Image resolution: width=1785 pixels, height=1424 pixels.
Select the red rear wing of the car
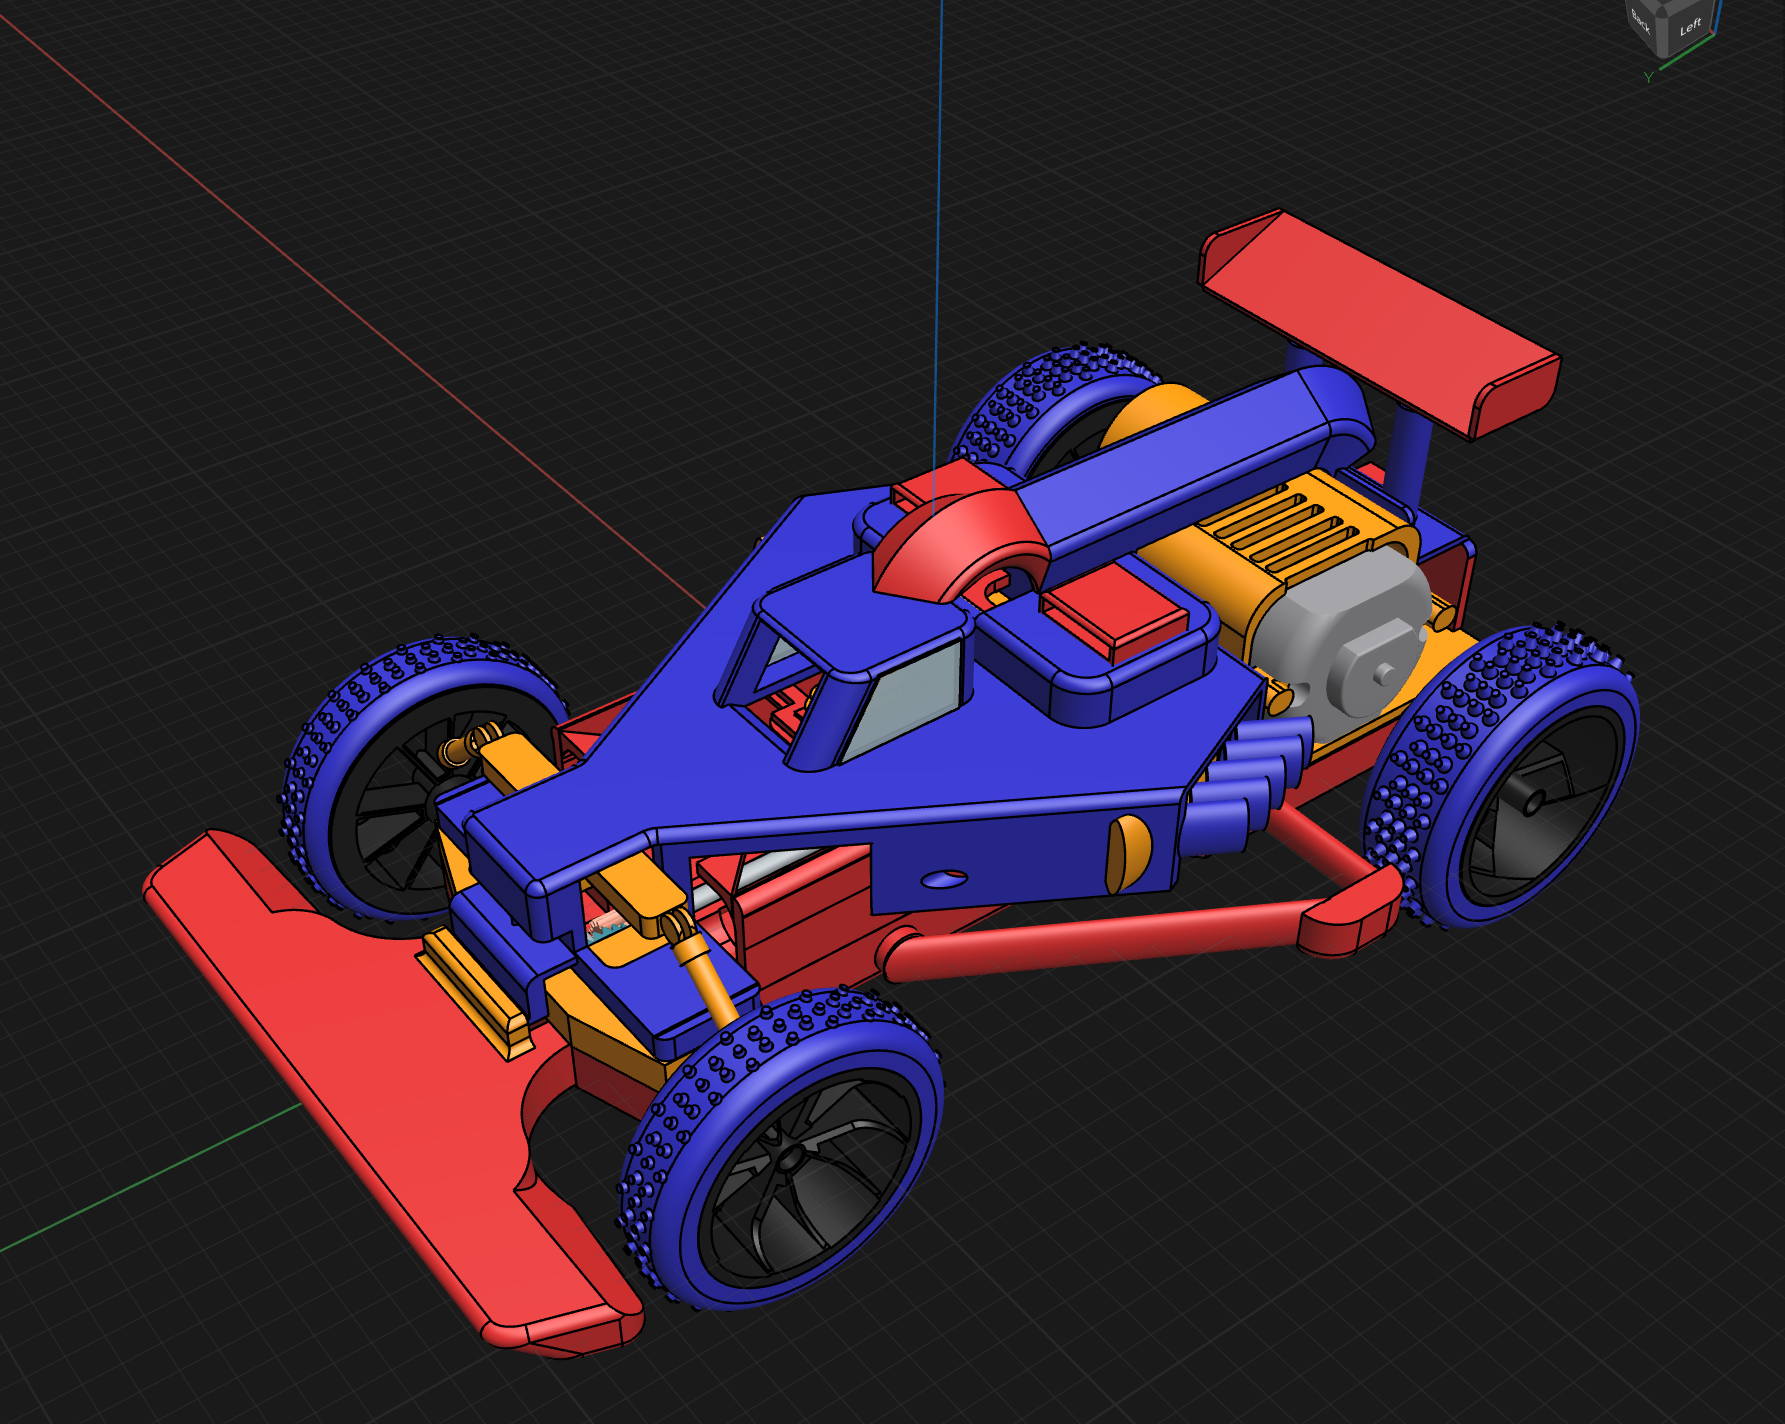[x=1381, y=324]
